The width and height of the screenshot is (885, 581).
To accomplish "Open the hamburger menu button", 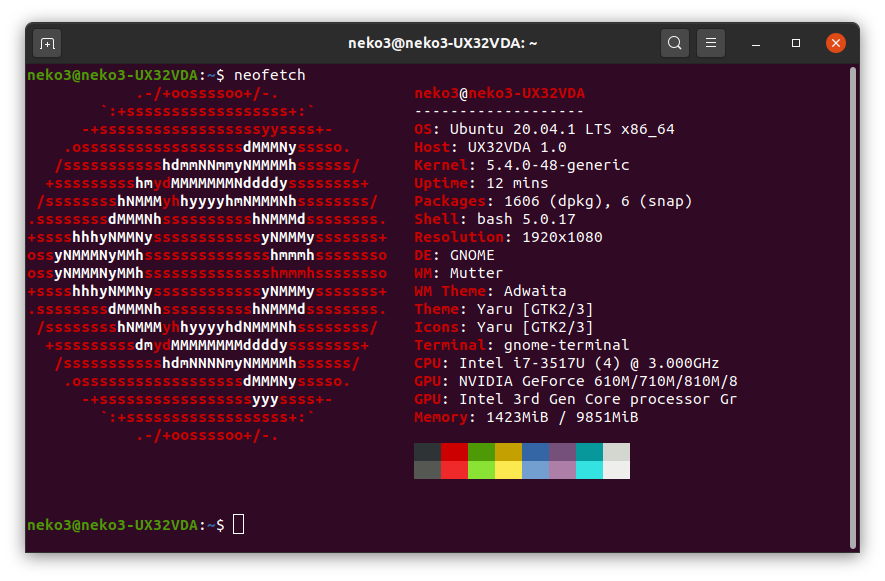I will 711,43.
